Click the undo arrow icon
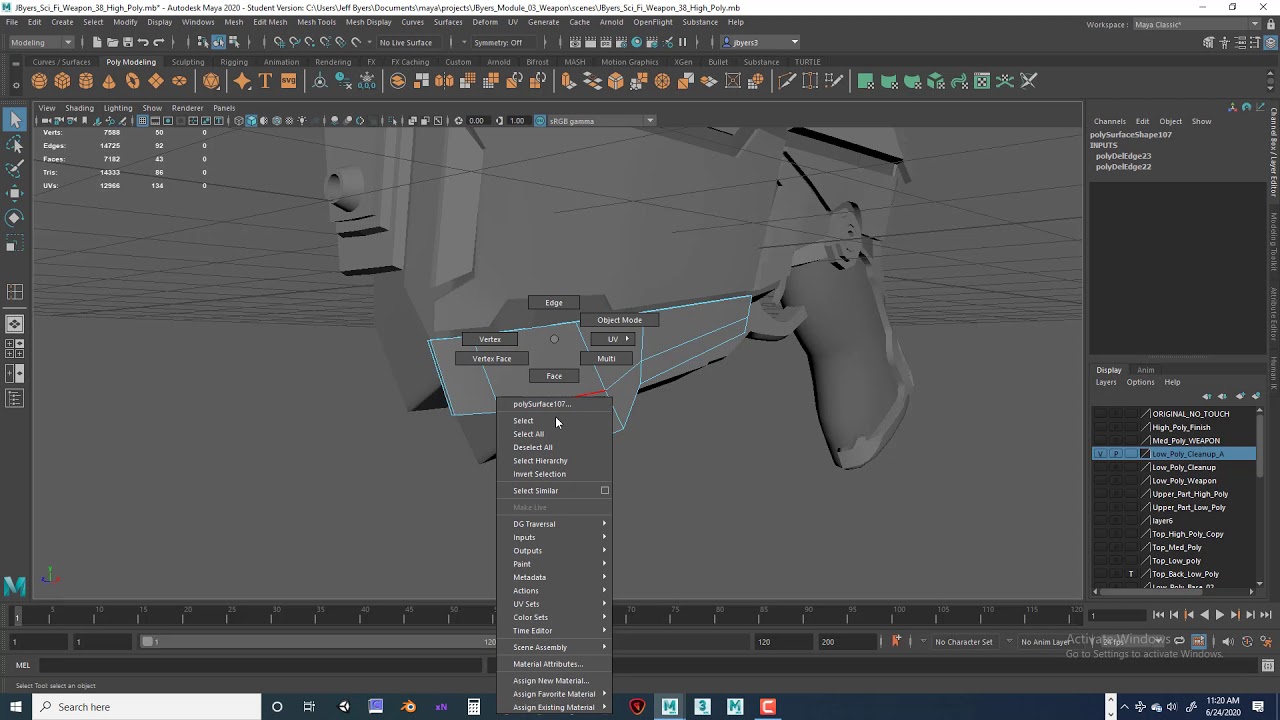This screenshot has width=1280, height=720. 143,42
